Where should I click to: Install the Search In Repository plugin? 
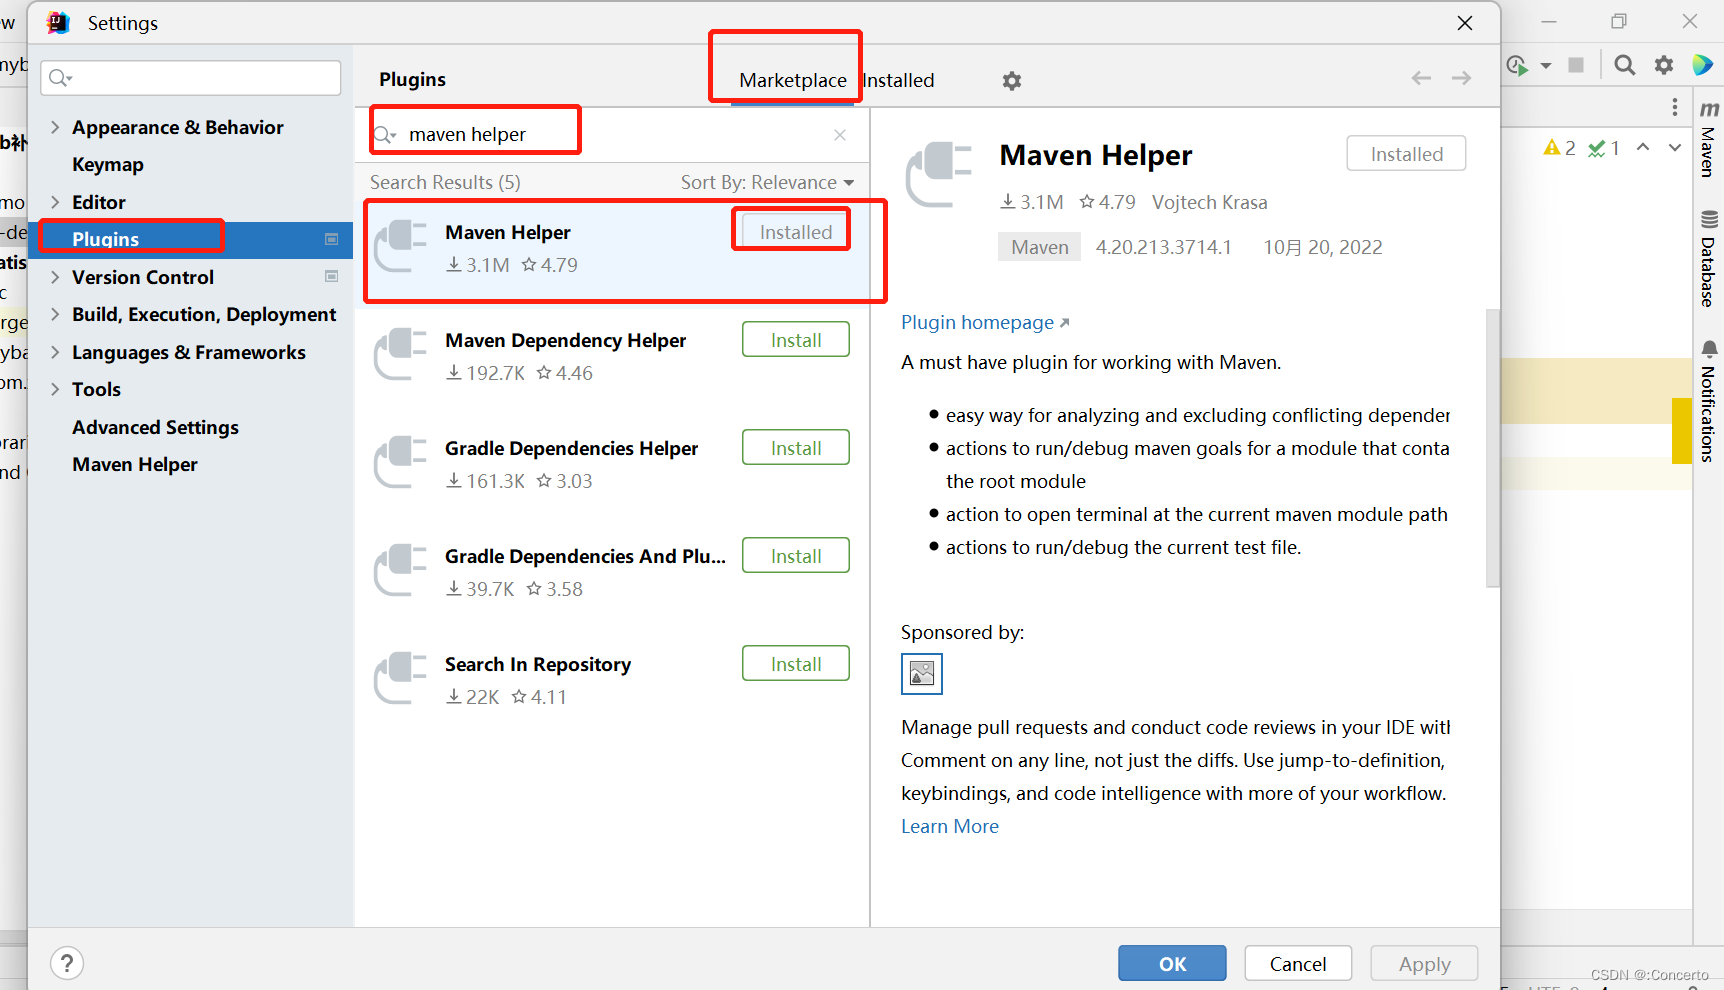pos(796,664)
